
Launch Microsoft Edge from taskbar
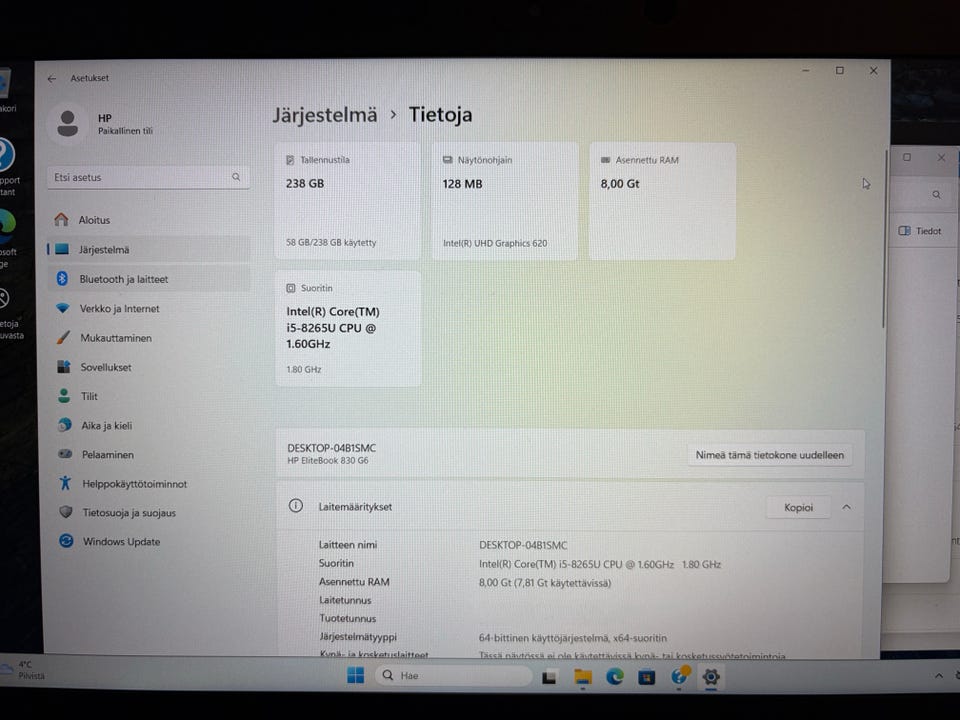(615, 676)
